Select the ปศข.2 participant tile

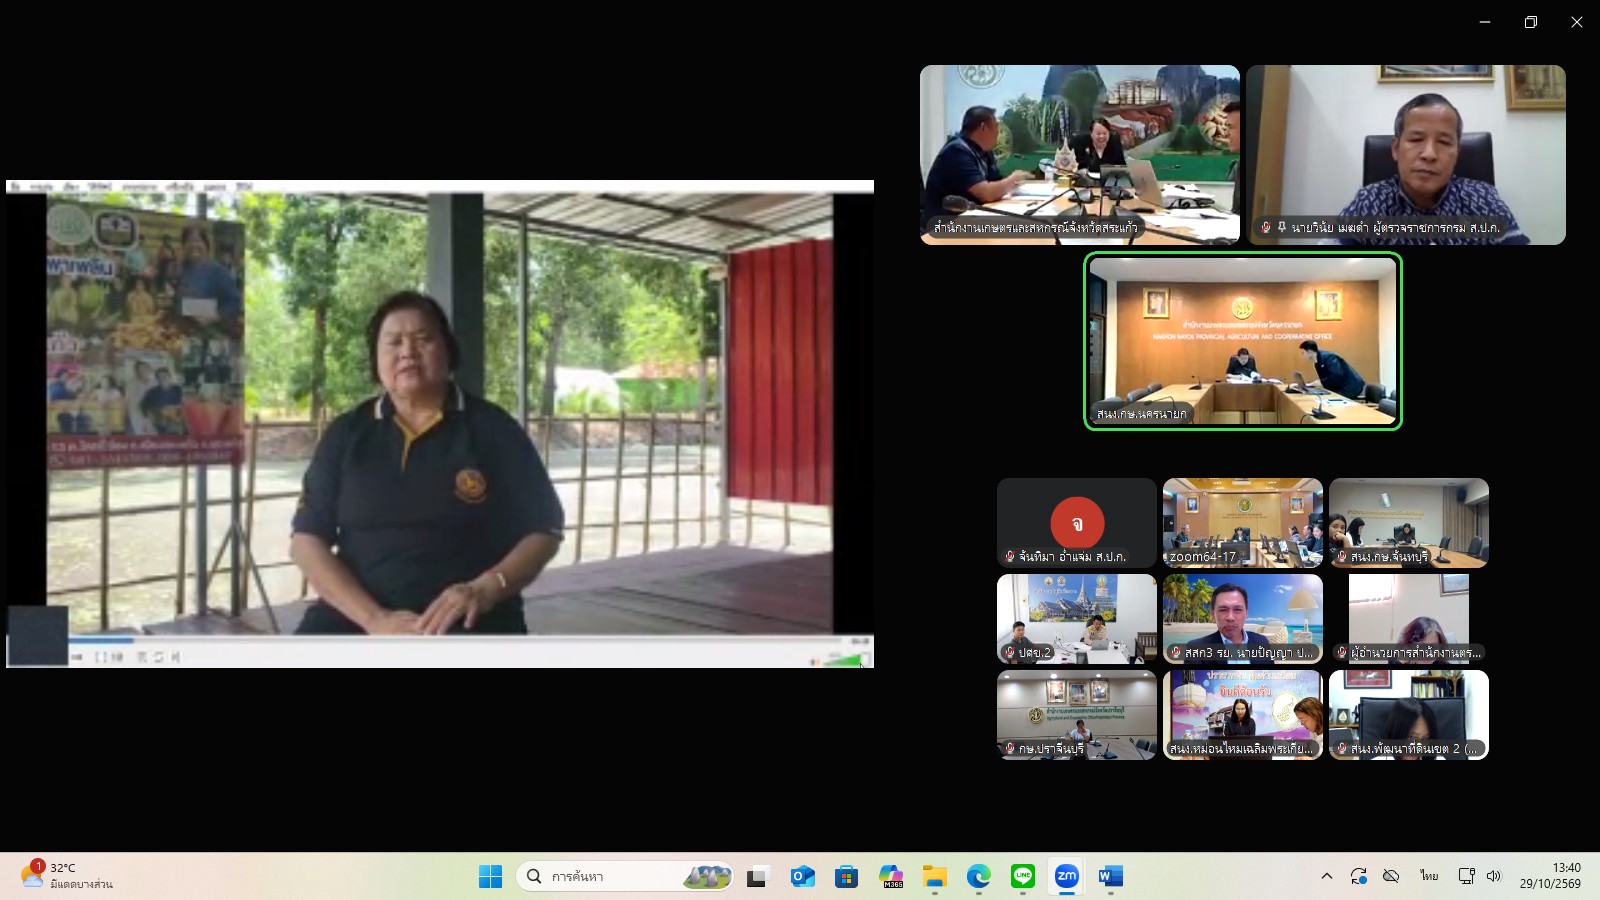coord(1077,619)
